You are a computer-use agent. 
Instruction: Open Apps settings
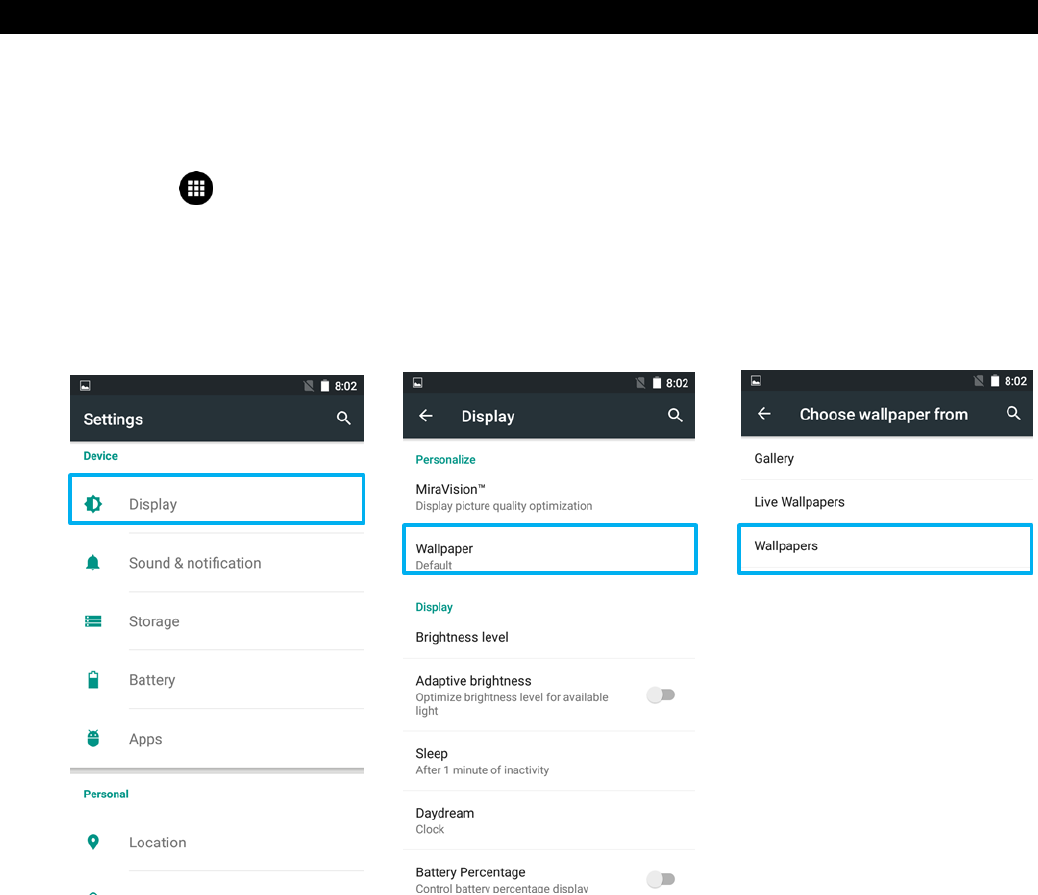[216, 739]
